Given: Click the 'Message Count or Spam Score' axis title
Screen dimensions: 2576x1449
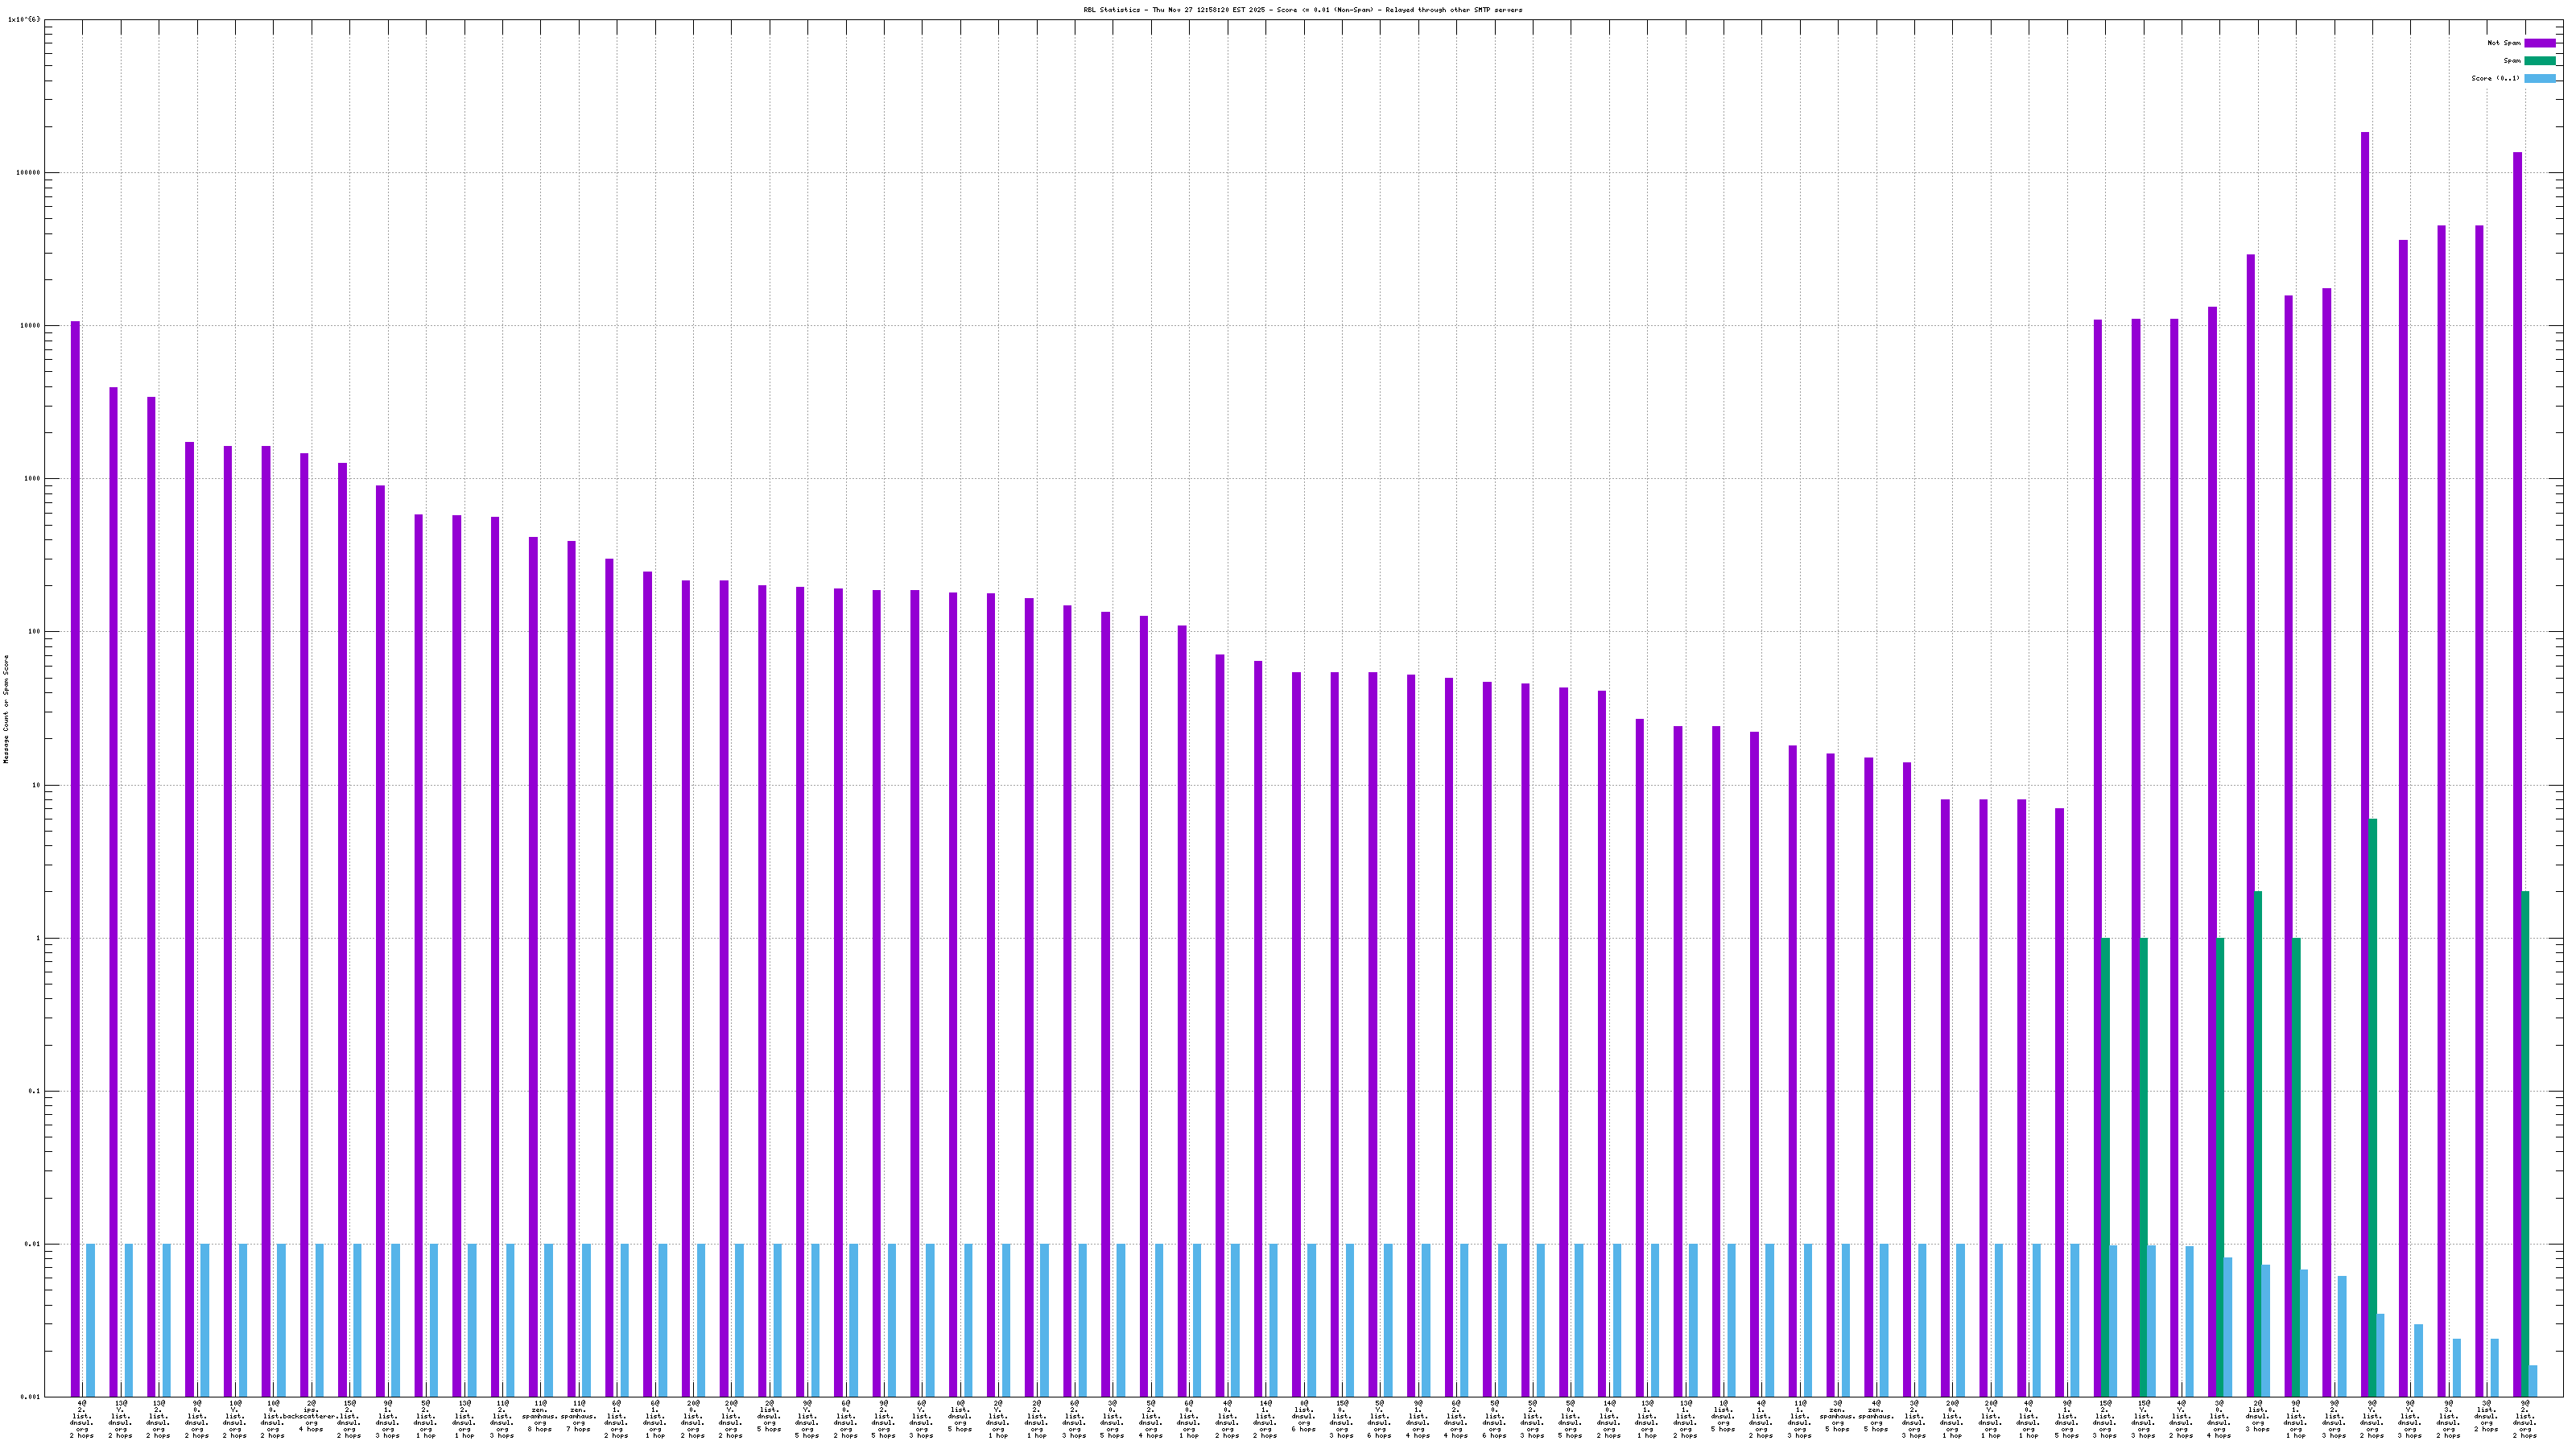Looking at the screenshot, I should coord(6,709).
